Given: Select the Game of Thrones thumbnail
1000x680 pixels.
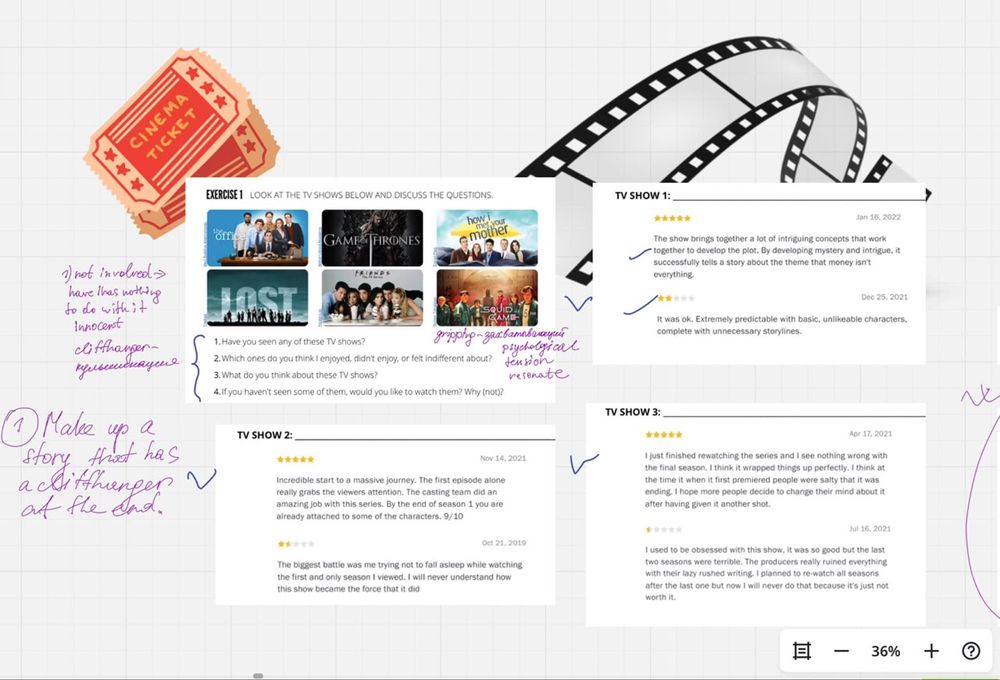Looking at the screenshot, I should [372, 237].
